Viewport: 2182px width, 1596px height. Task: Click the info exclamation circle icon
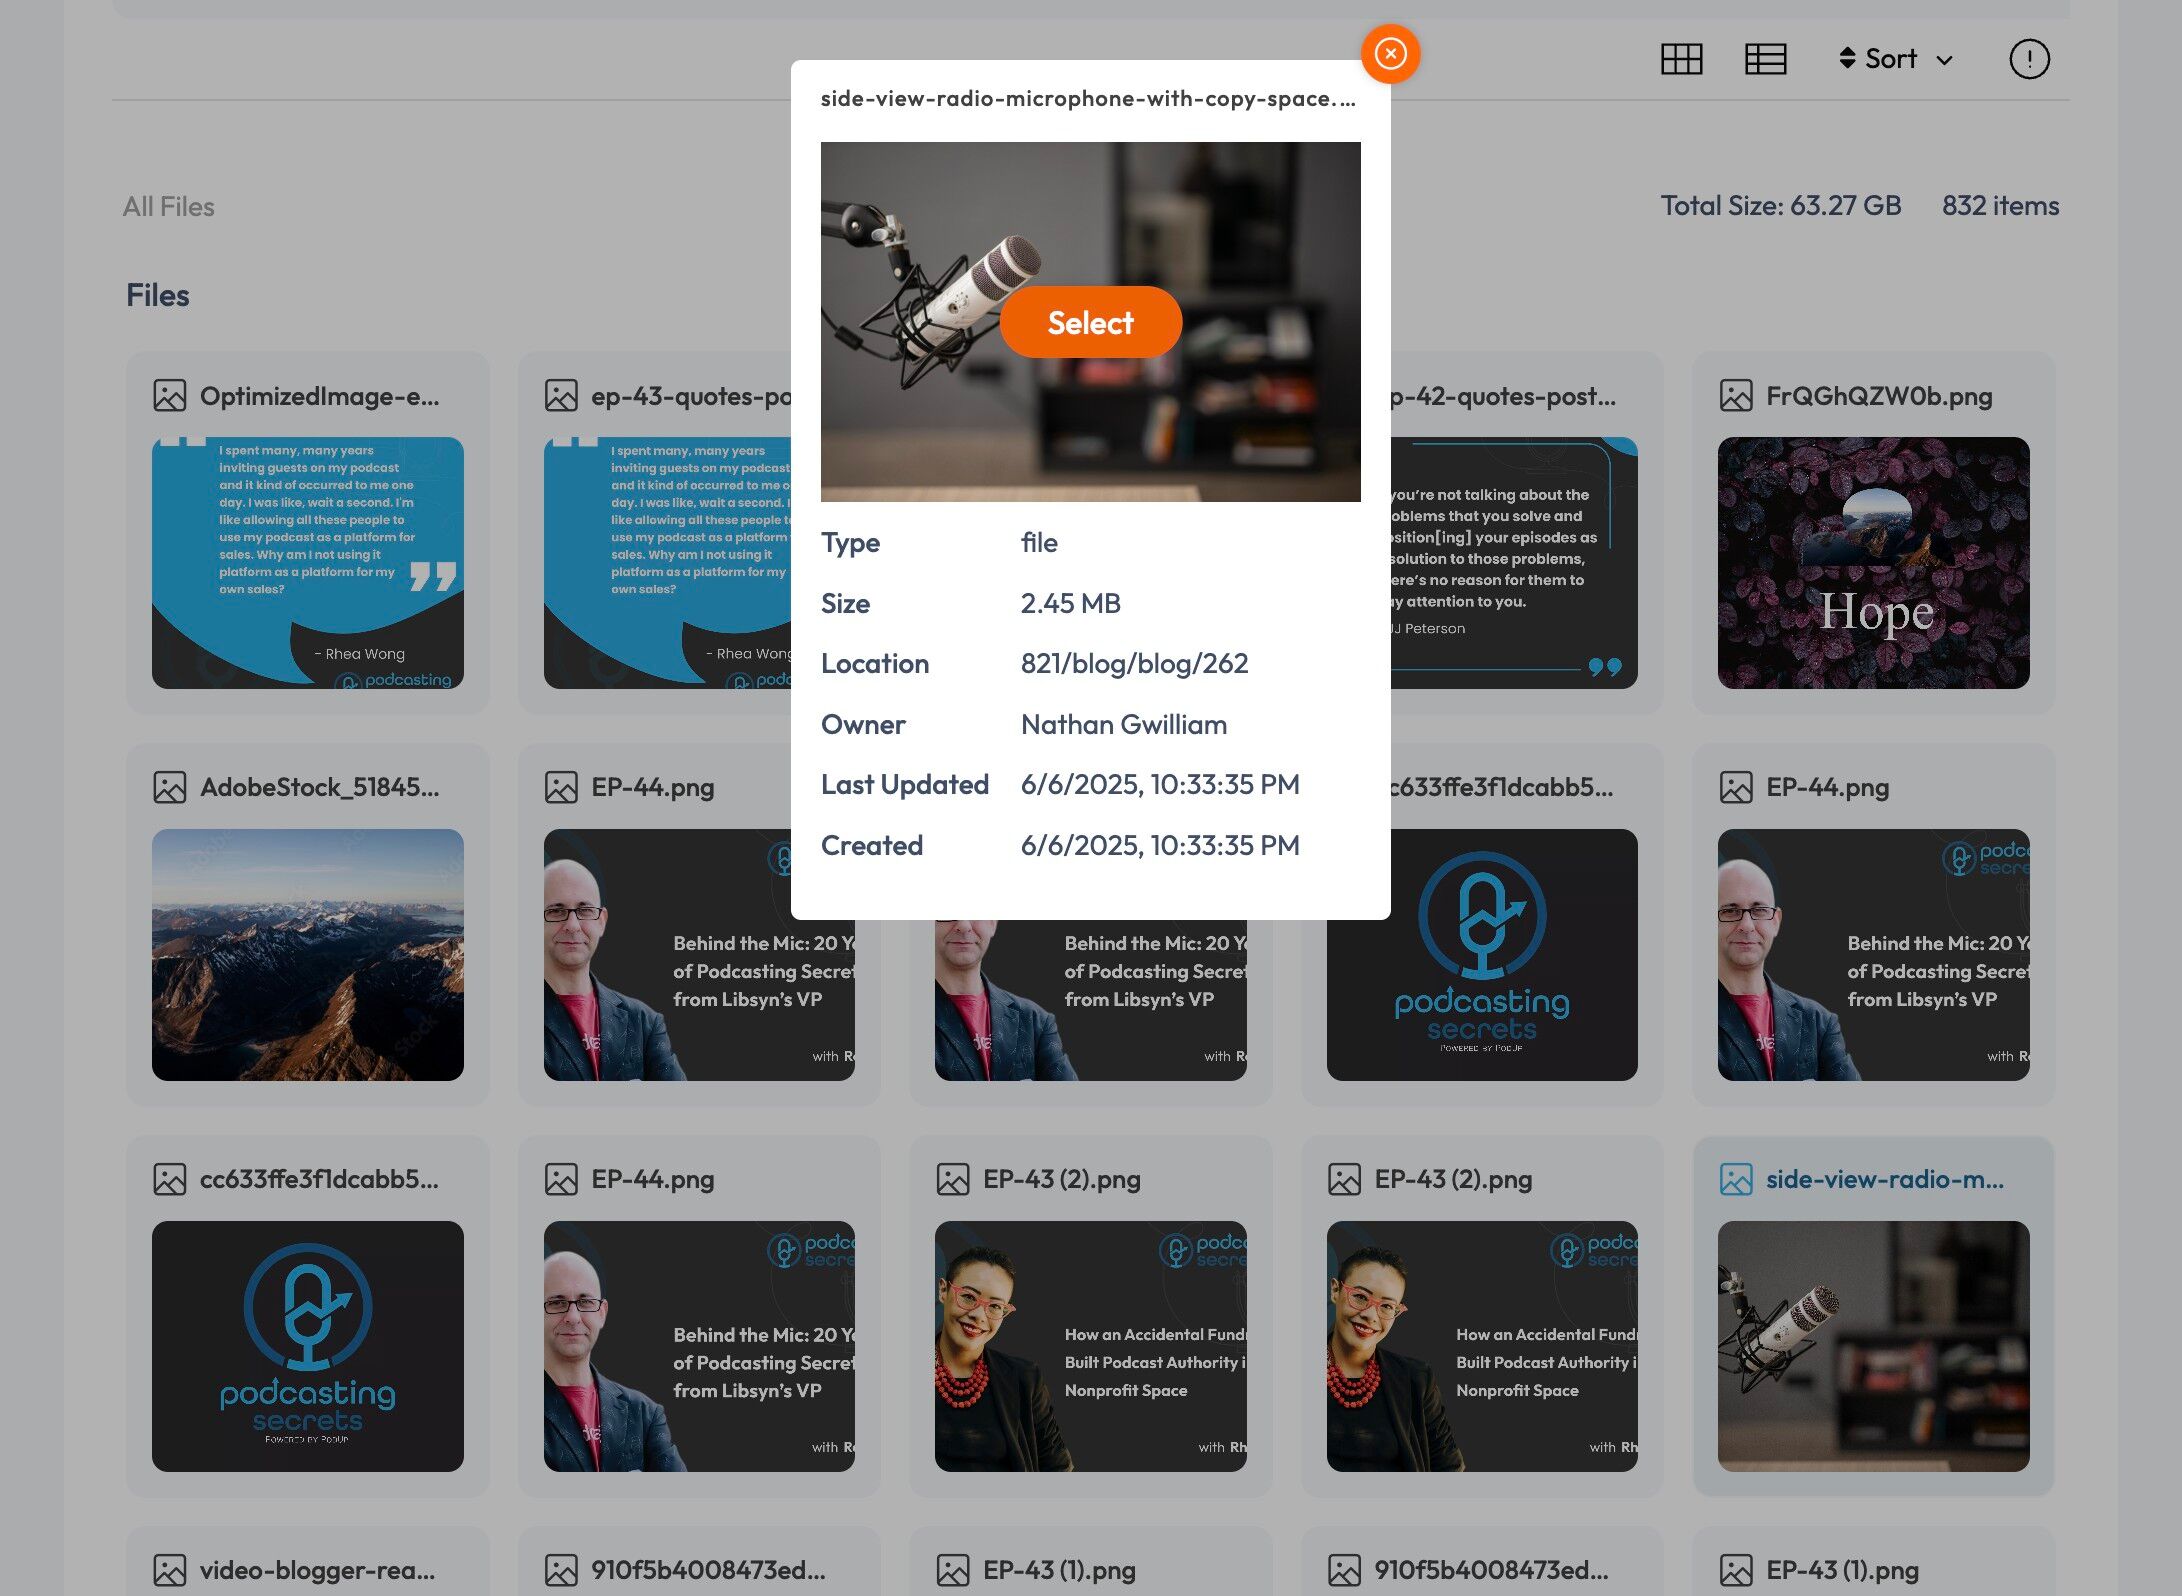click(x=2029, y=59)
